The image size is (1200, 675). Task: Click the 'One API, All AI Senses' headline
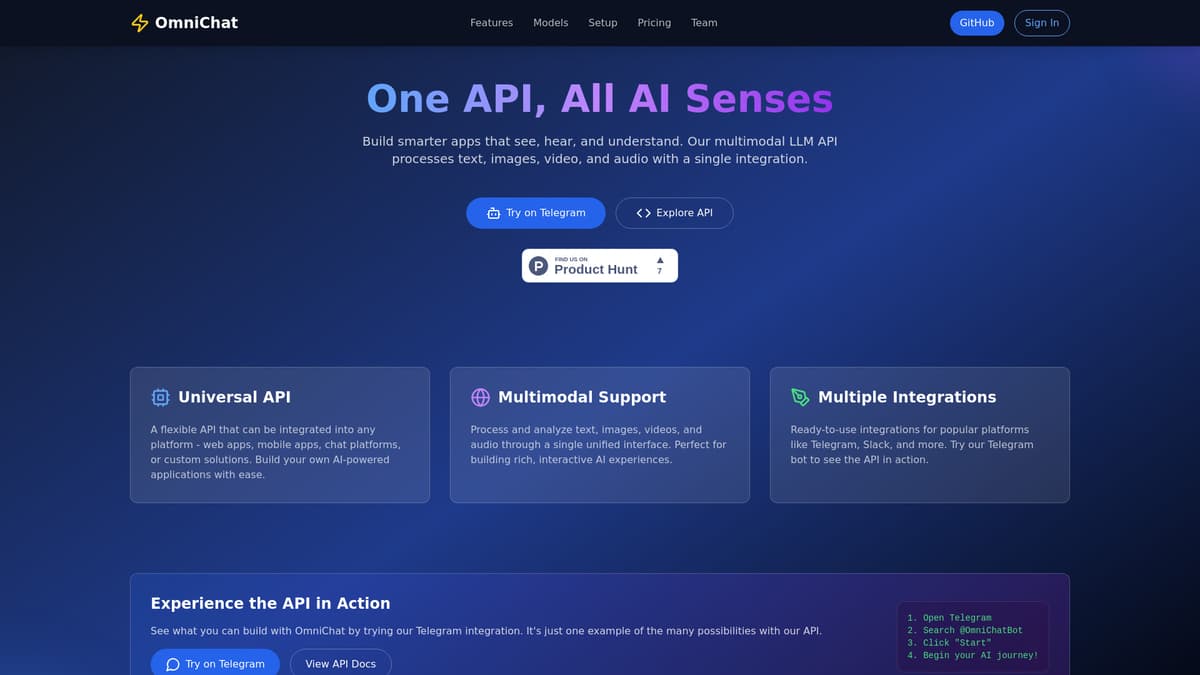[600, 98]
